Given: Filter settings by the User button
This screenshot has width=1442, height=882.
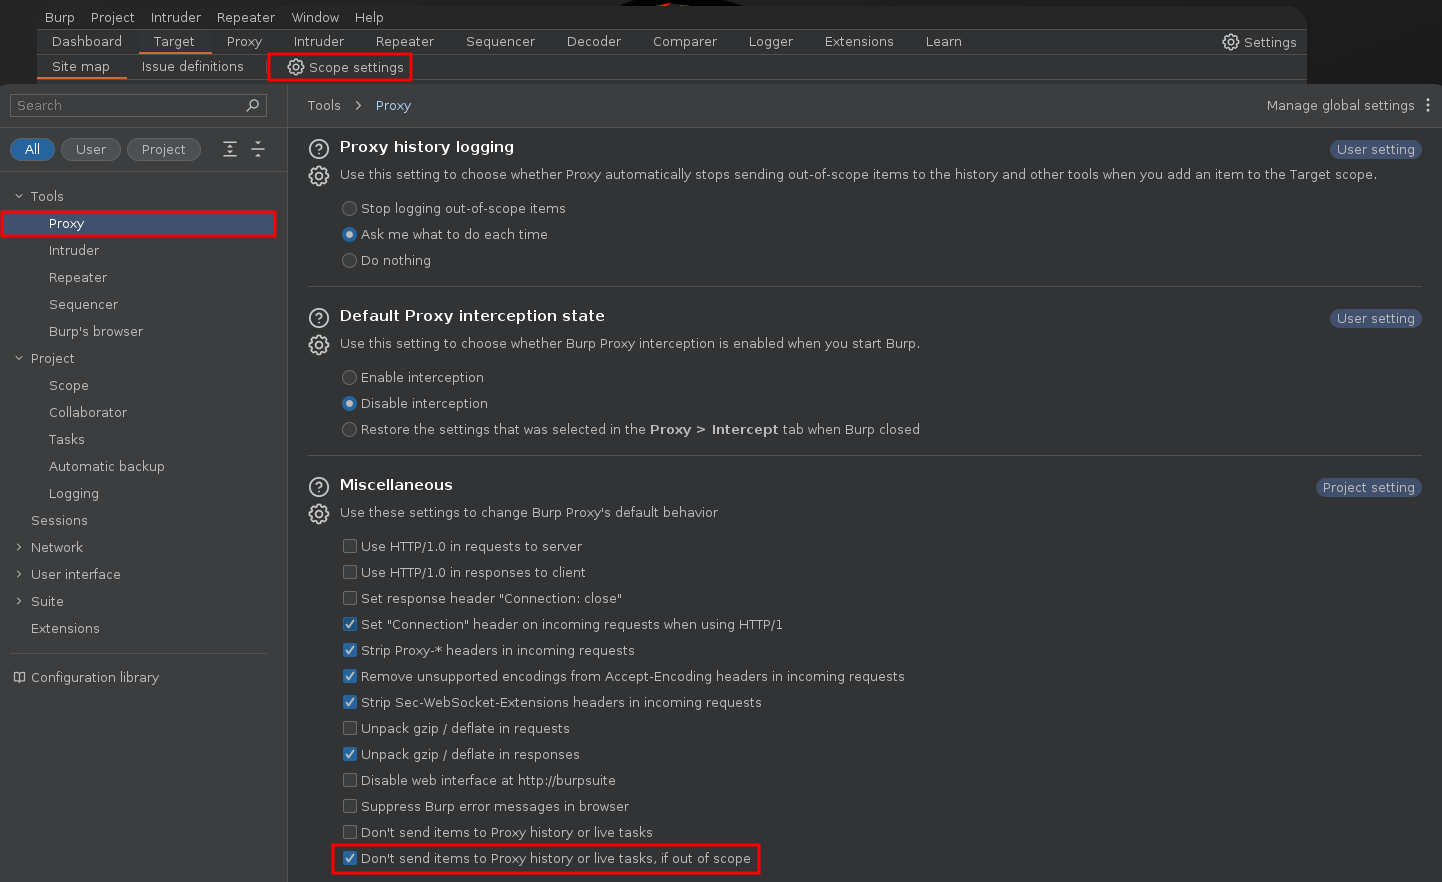Looking at the screenshot, I should click(x=90, y=149).
